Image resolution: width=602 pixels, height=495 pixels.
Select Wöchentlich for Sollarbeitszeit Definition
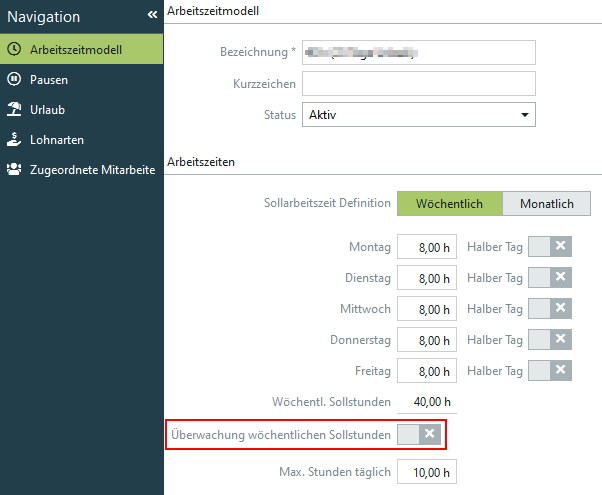click(x=449, y=203)
